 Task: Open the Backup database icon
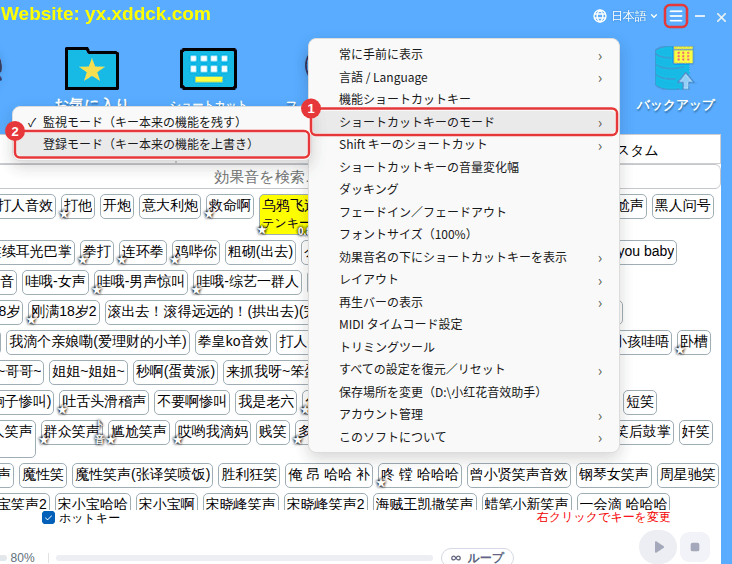tap(674, 68)
